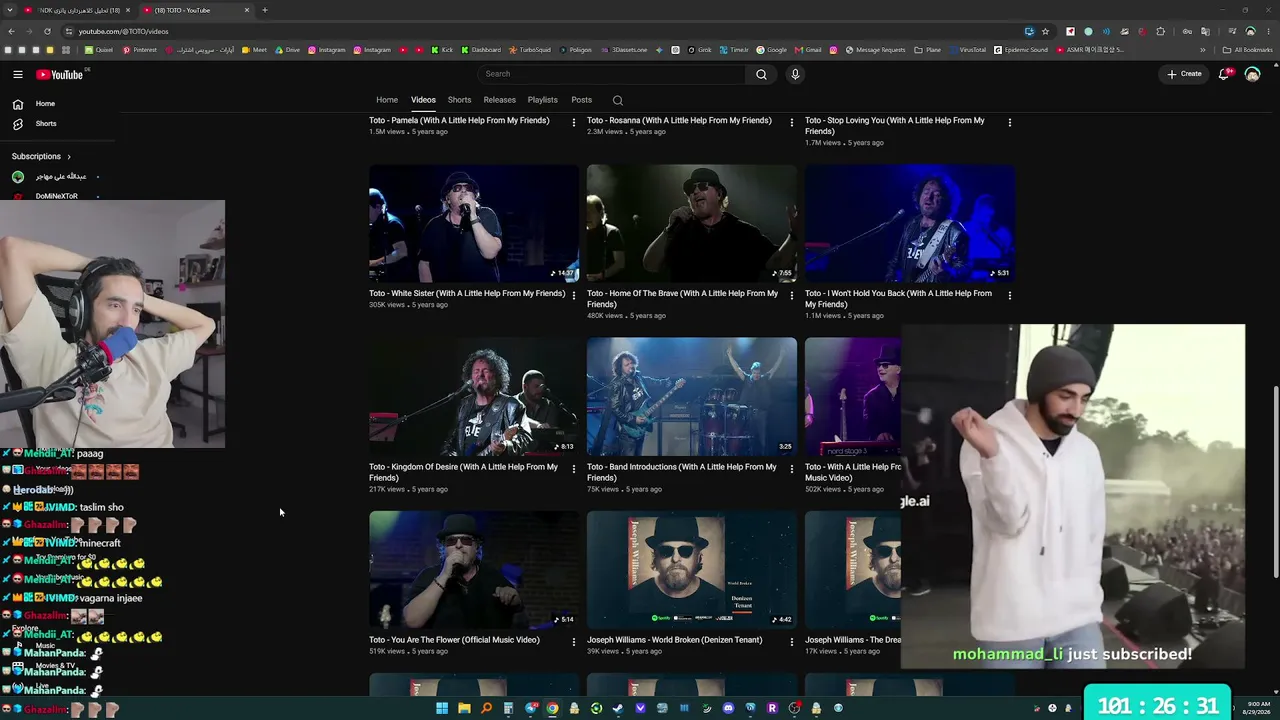Viewport: 1280px width, 720px height.
Task: Play the You Are The Flower thumbnail
Action: [474, 569]
